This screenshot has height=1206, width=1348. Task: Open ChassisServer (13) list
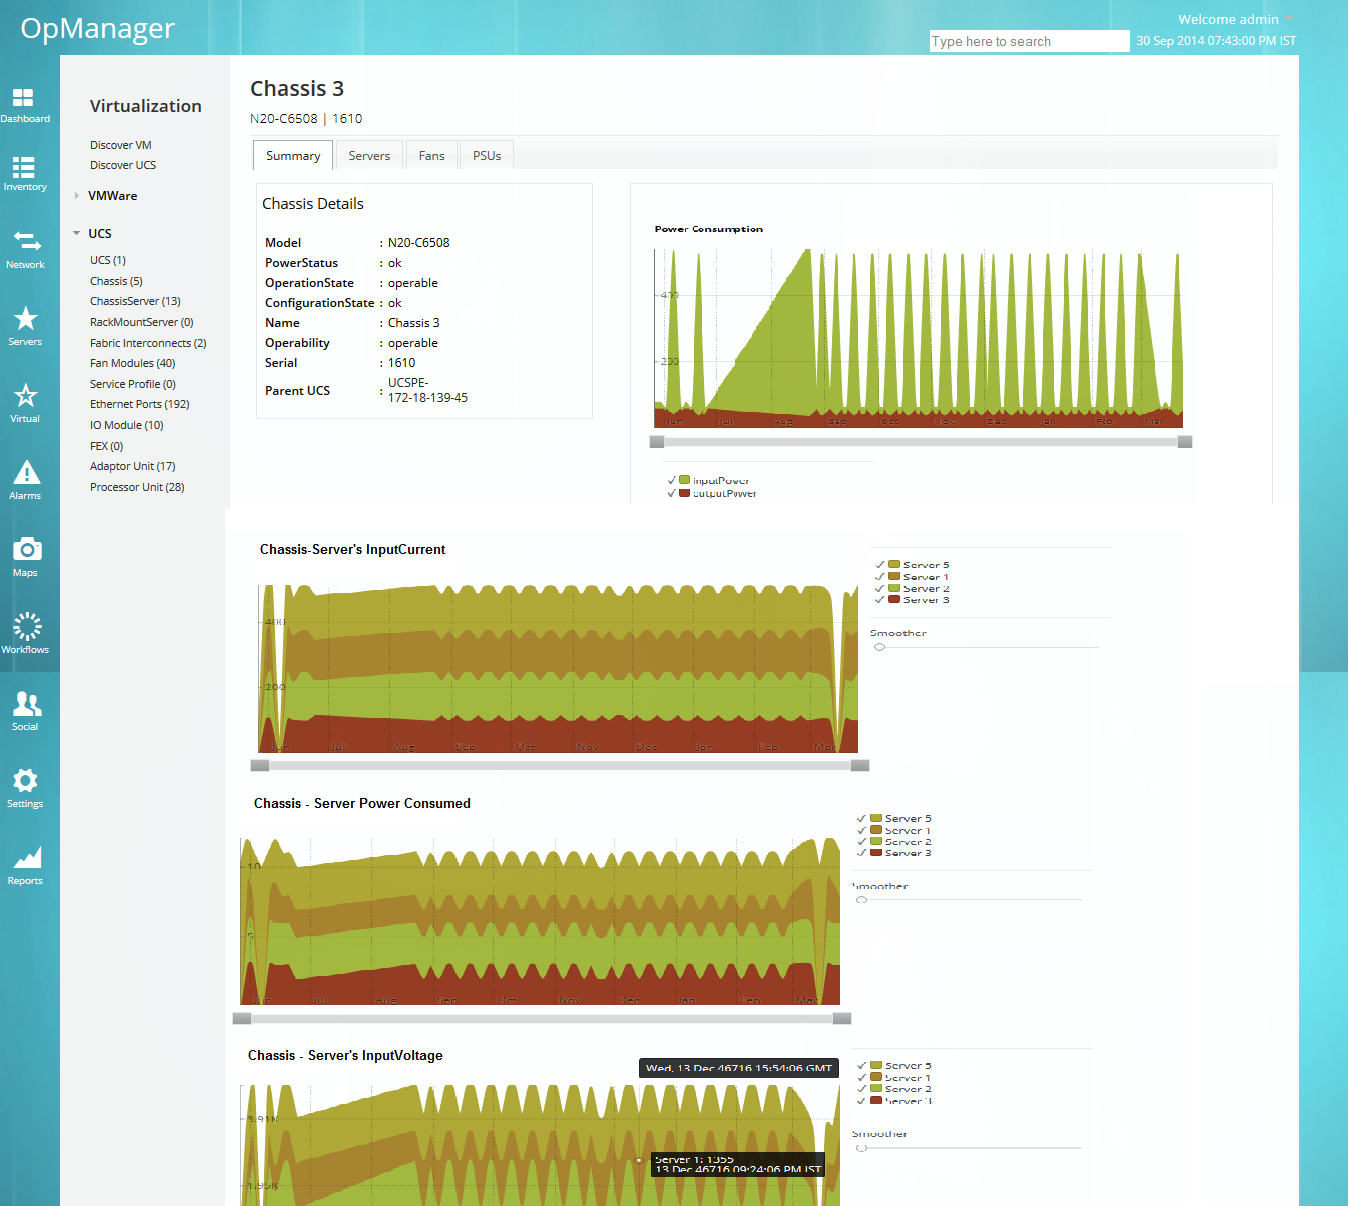click(135, 301)
